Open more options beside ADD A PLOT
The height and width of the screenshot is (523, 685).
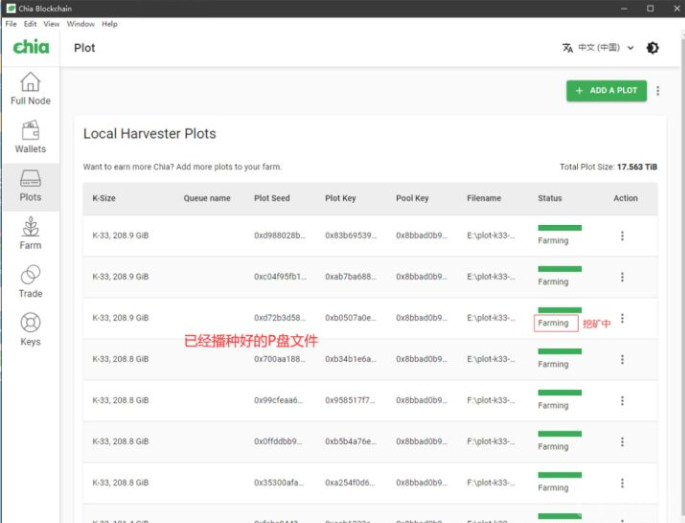click(657, 90)
